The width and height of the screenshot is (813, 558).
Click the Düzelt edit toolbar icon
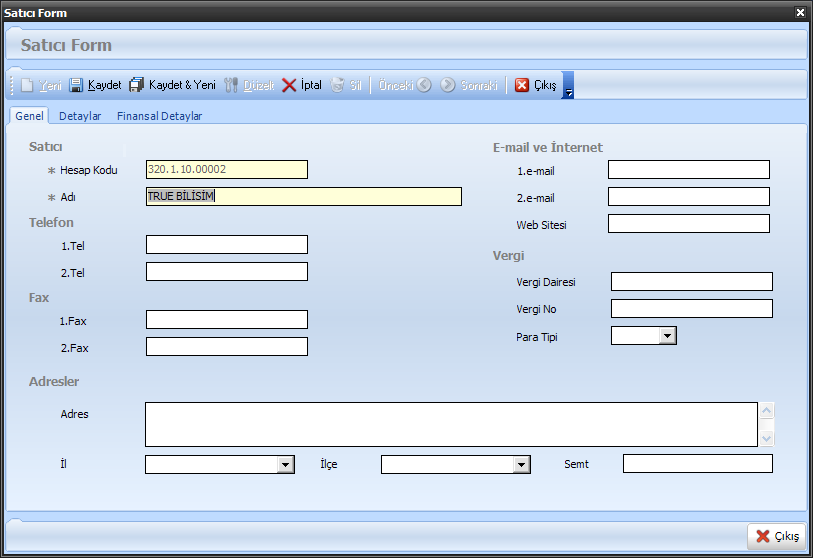click(x=232, y=86)
